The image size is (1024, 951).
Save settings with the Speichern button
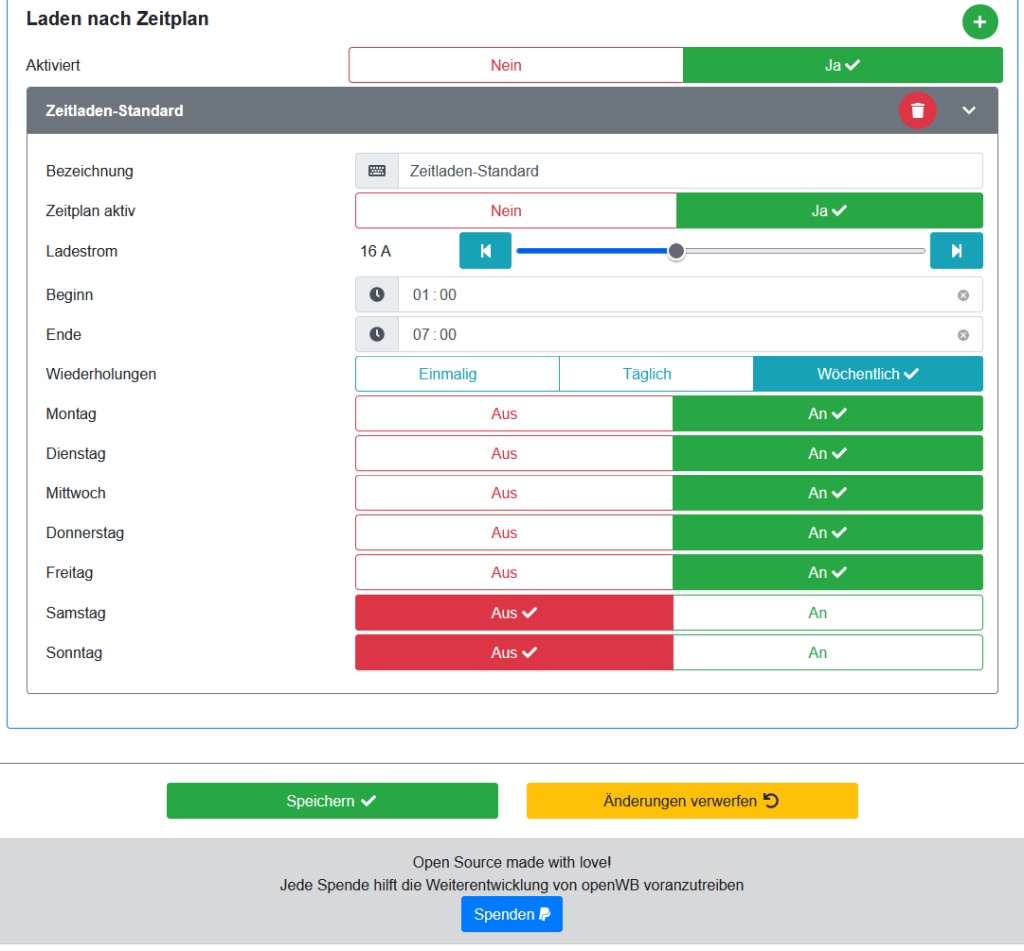pos(332,801)
